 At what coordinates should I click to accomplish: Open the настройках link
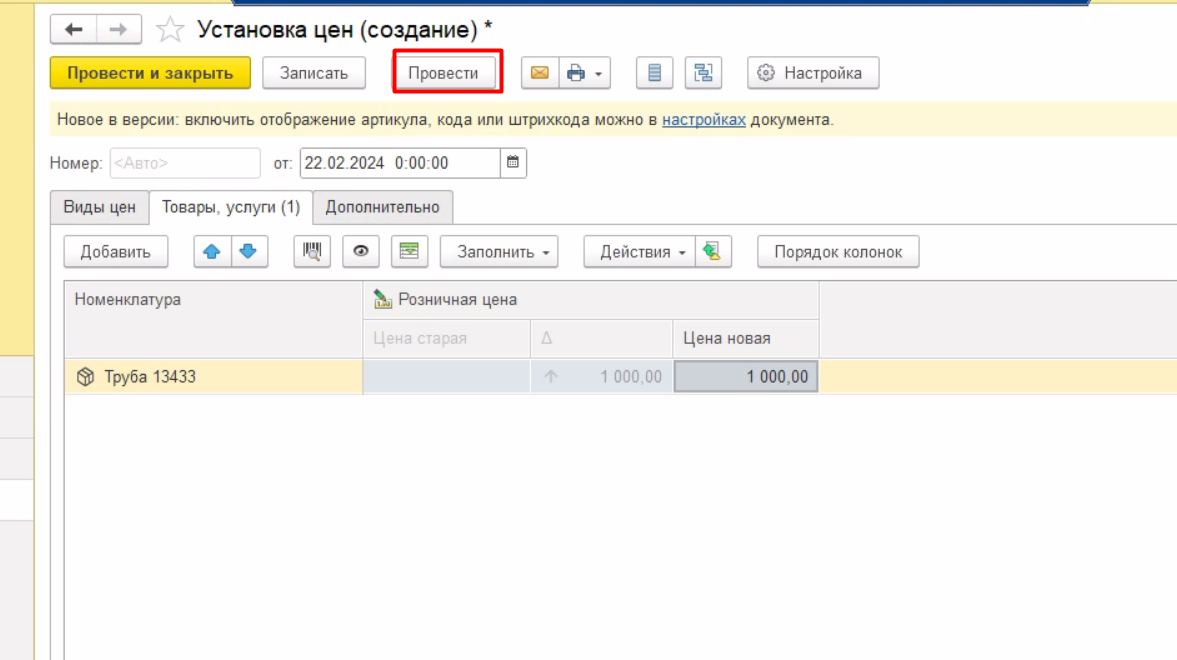coord(703,120)
